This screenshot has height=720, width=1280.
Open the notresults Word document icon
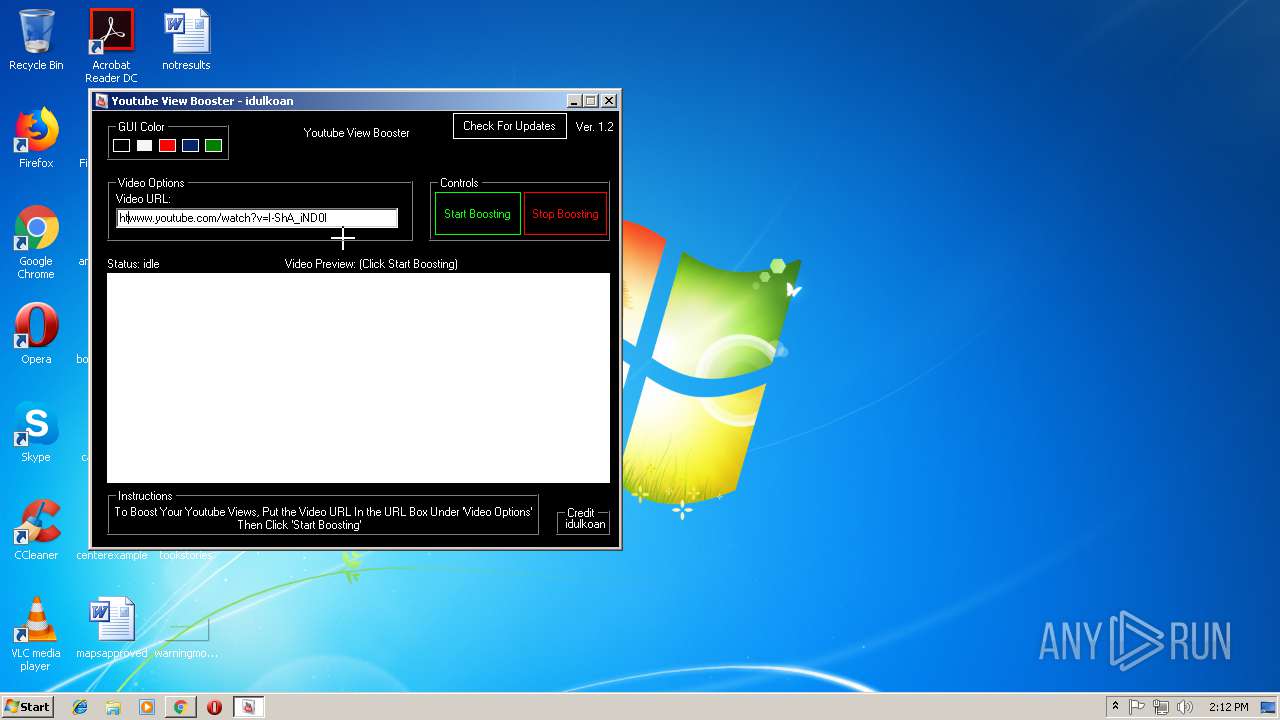point(186,40)
